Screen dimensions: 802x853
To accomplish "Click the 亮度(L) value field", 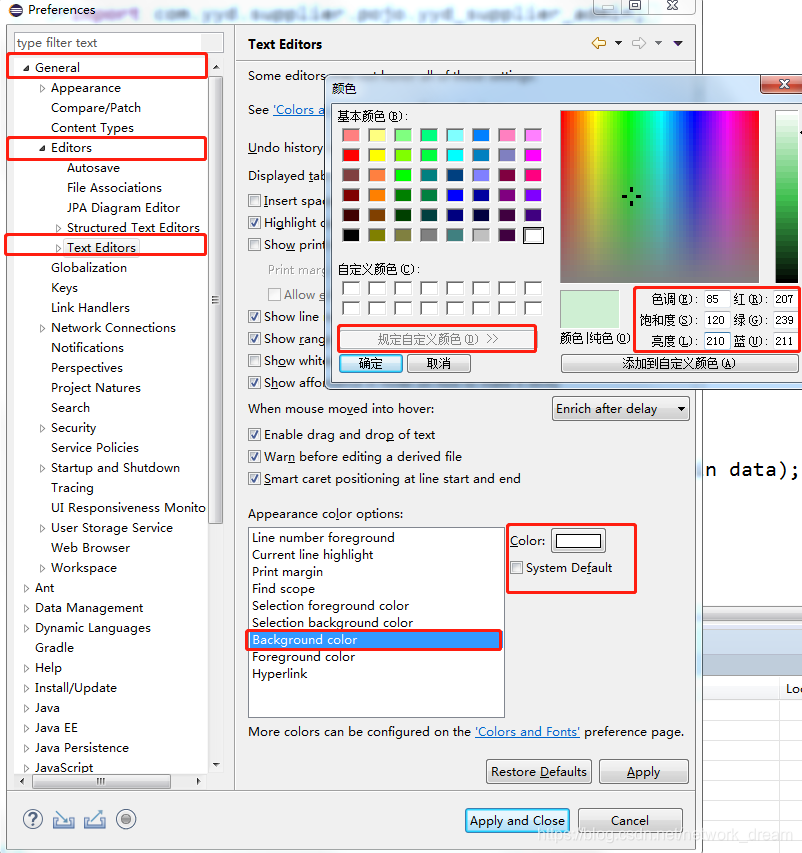I will tap(717, 341).
